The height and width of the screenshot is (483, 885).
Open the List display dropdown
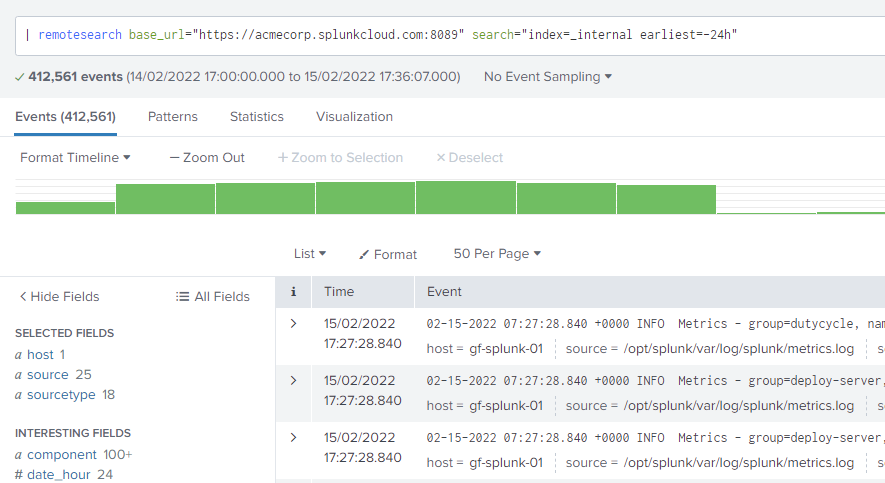(x=310, y=254)
